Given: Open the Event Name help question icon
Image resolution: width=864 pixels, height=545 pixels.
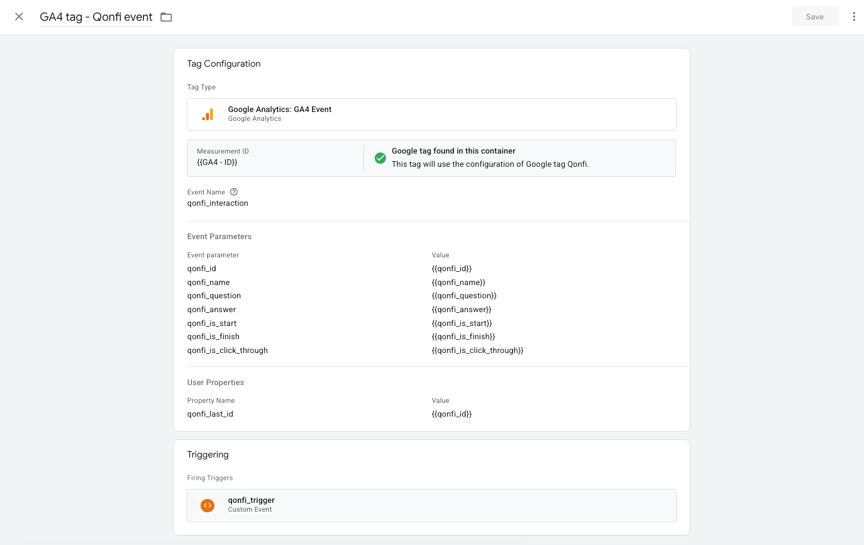Looking at the screenshot, I should click(234, 192).
